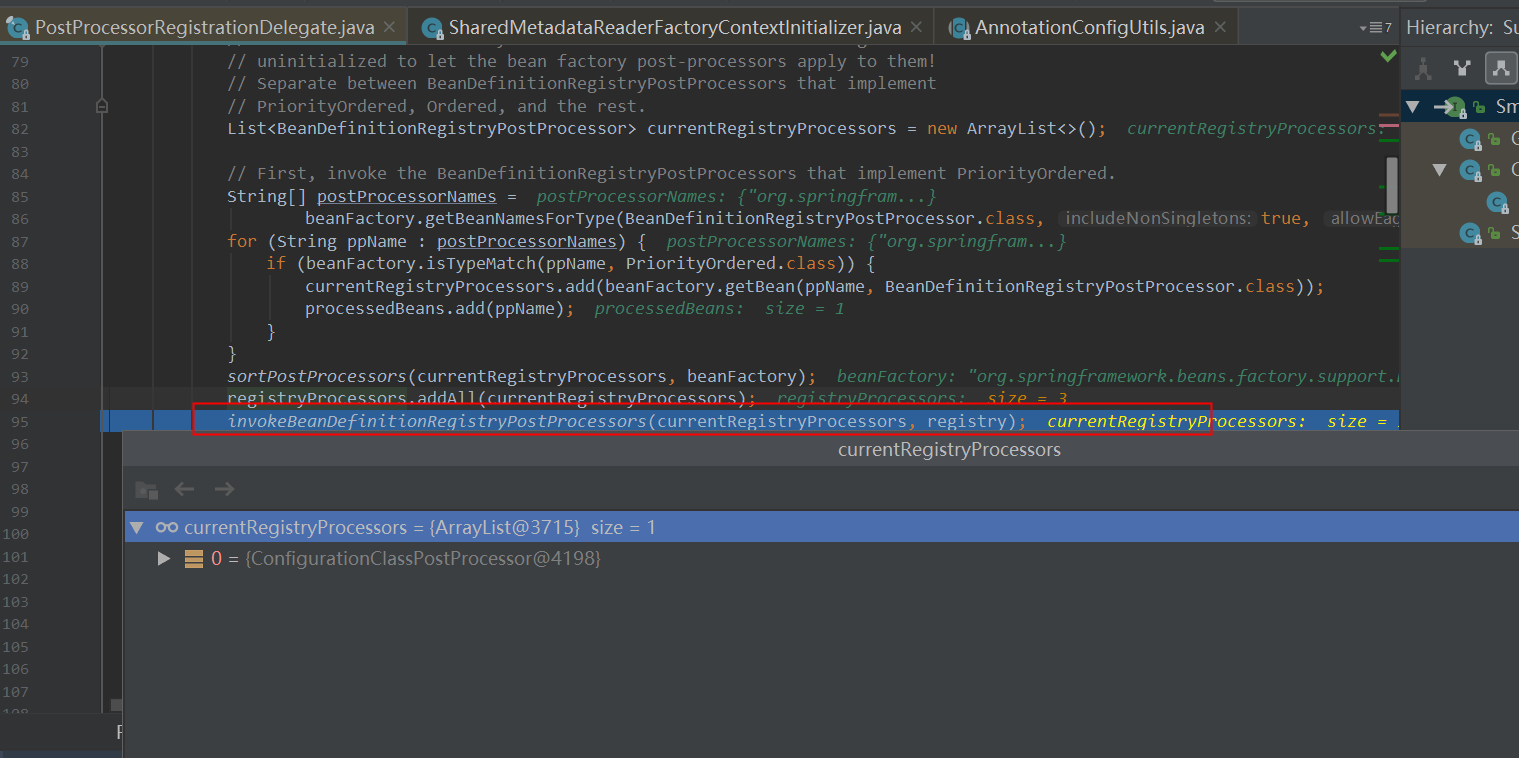The image size is (1519, 758).
Task: Click 'invokeBeanDefinitionRegistryPostProcessors' on line 95
Action: [x=437, y=421]
